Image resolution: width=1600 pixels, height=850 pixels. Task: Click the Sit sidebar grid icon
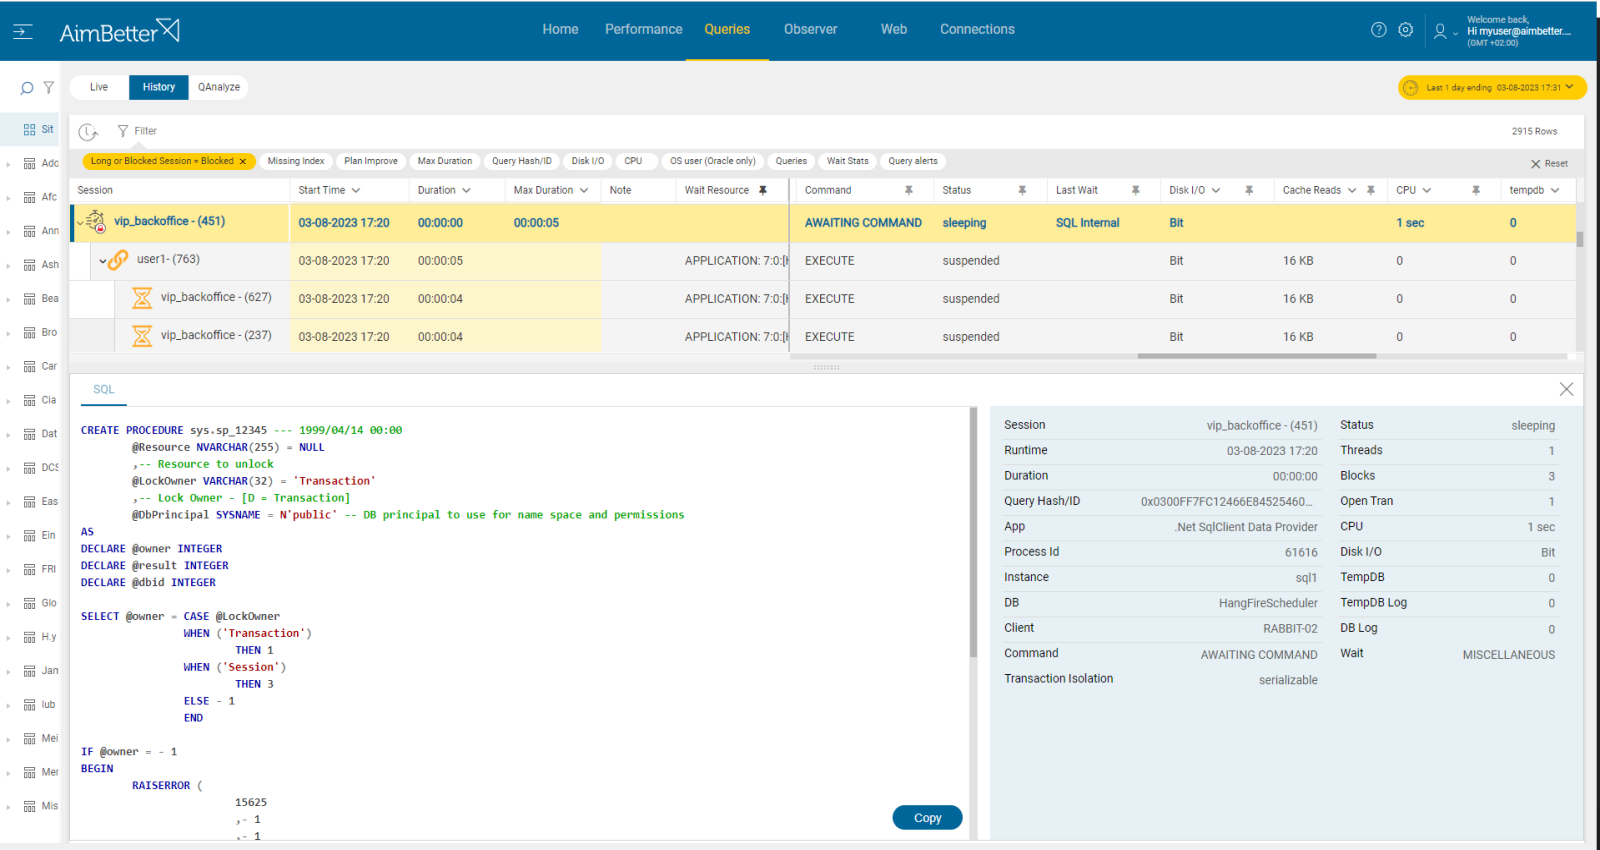coord(29,130)
